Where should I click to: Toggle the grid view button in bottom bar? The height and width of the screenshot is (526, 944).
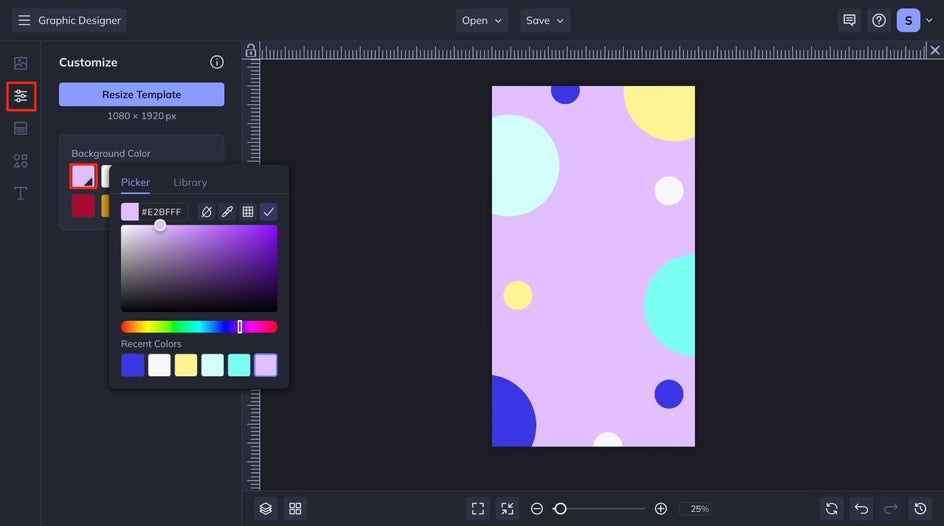[x=295, y=509]
